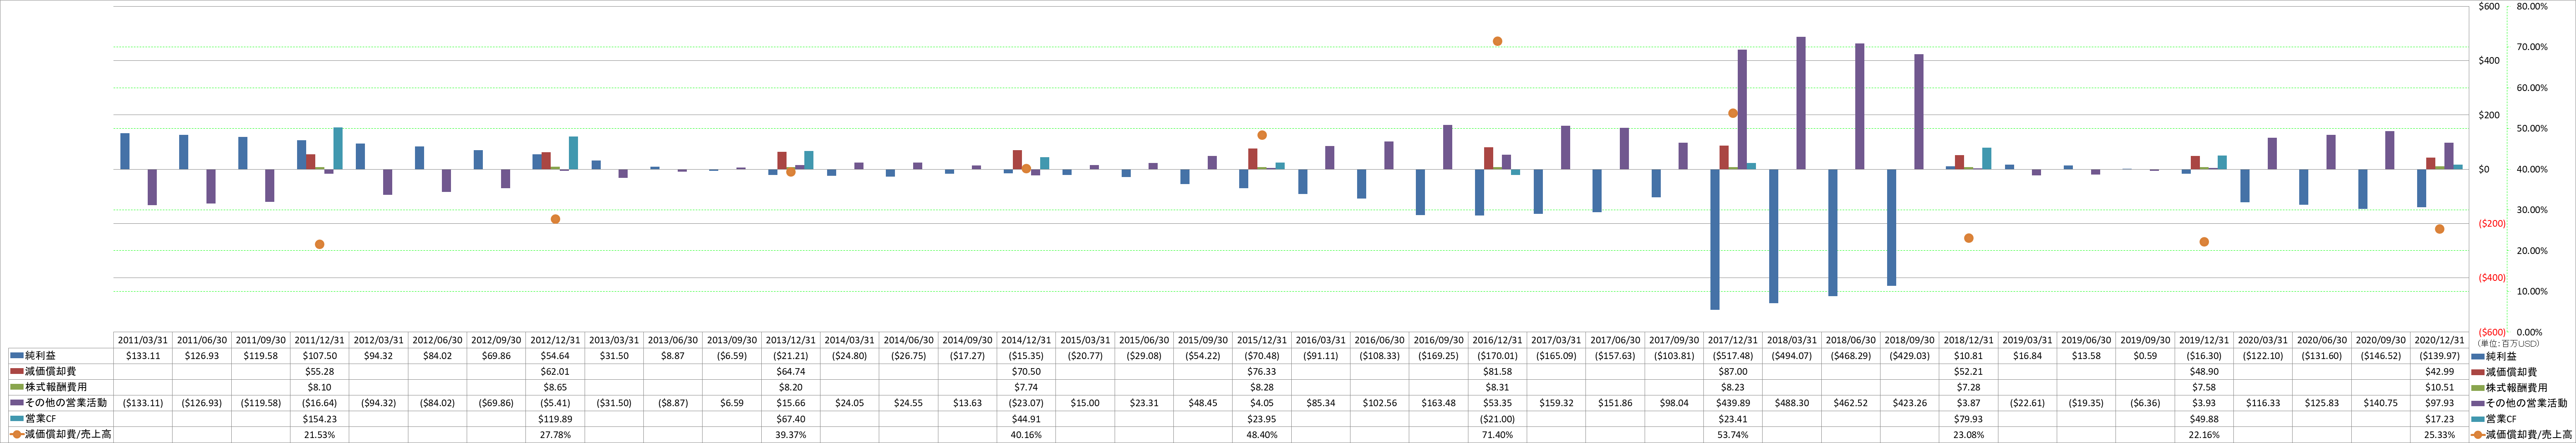Select the 2018/09/30 column header
This screenshot has height=443, width=2576.
[x=1910, y=340]
